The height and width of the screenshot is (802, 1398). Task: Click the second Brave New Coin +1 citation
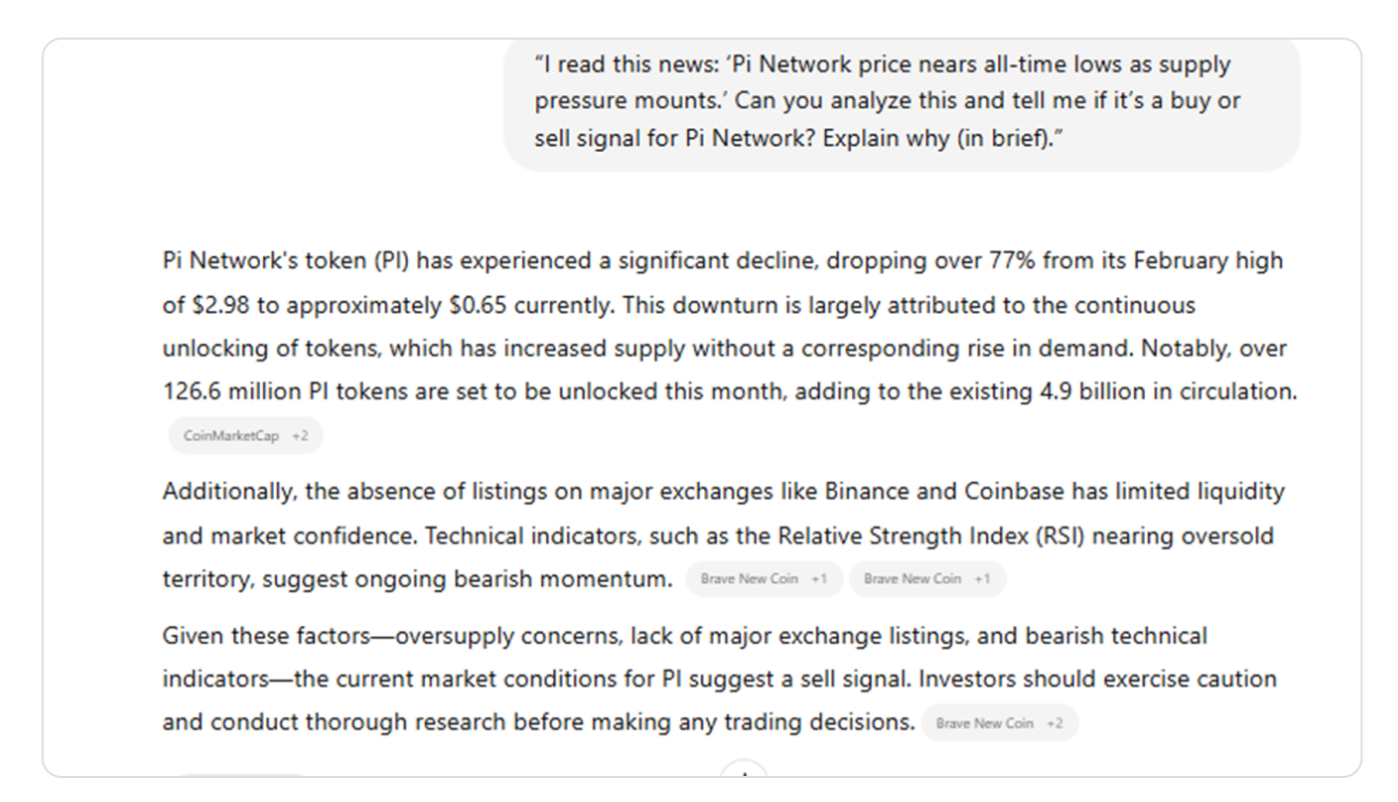click(x=927, y=579)
